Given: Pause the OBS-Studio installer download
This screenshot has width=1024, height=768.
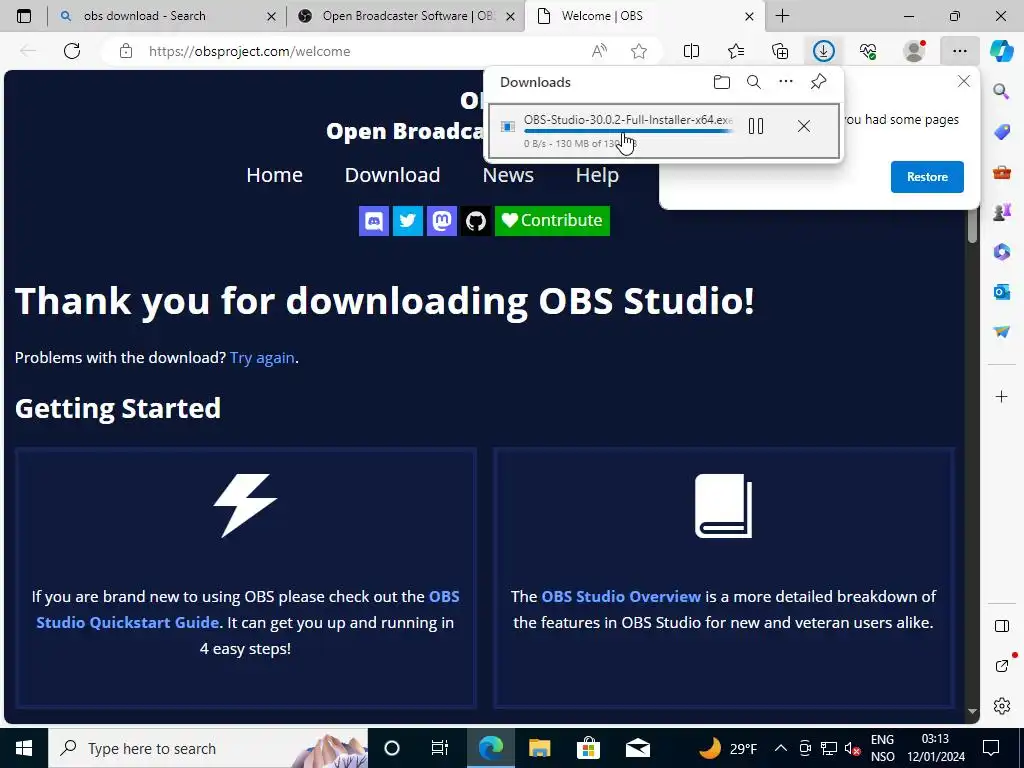Looking at the screenshot, I should point(756,126).
